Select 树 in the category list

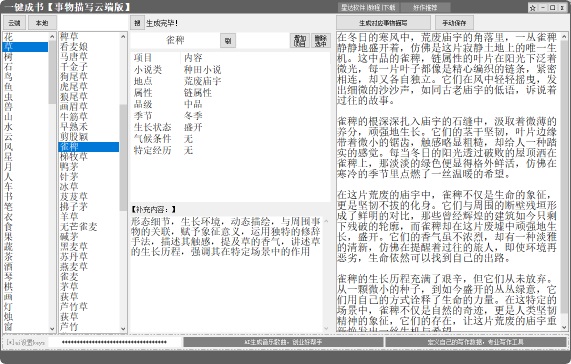point(8,56)
